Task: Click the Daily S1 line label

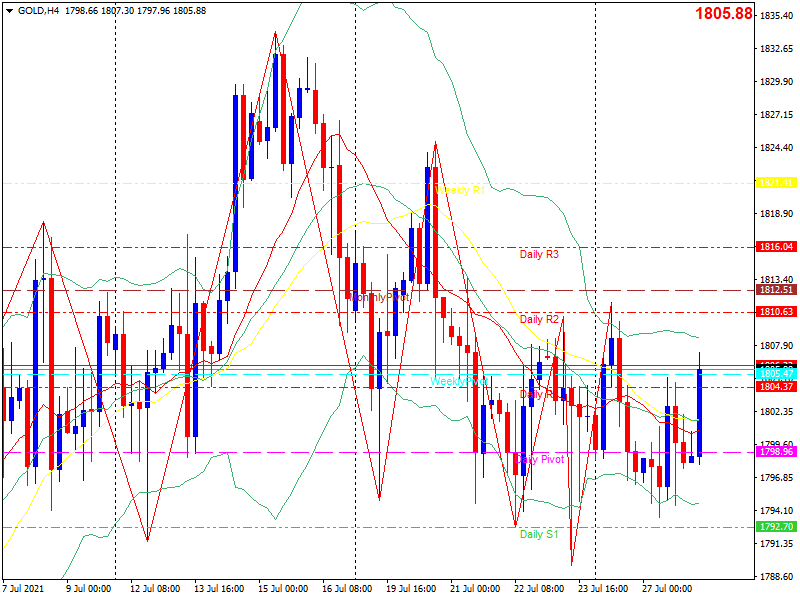Action: (x=539, y=534)
